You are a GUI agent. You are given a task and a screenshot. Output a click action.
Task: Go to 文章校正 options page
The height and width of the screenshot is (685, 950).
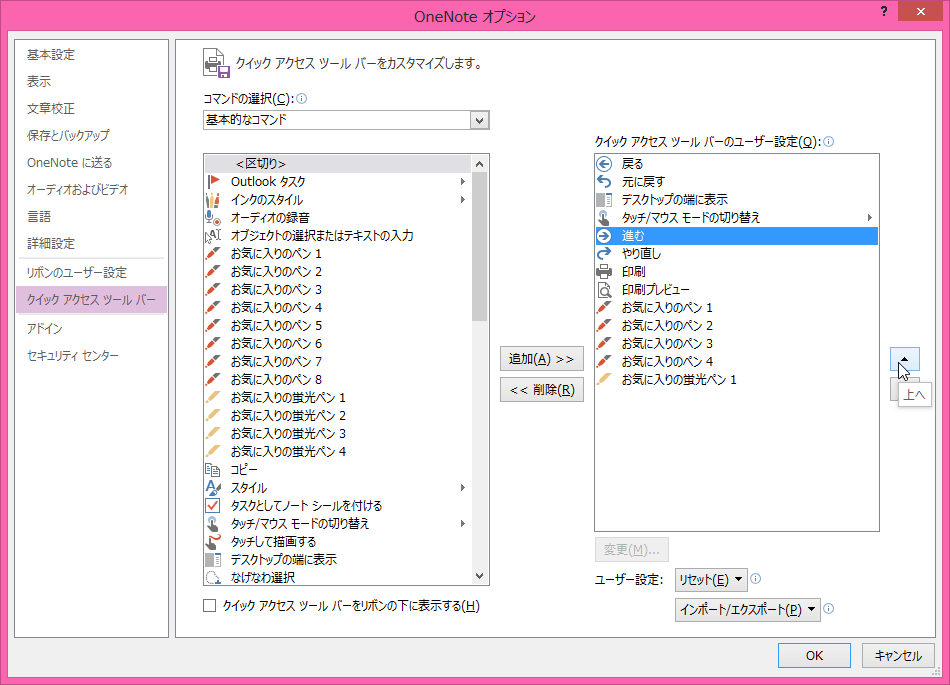coord(51,108)
